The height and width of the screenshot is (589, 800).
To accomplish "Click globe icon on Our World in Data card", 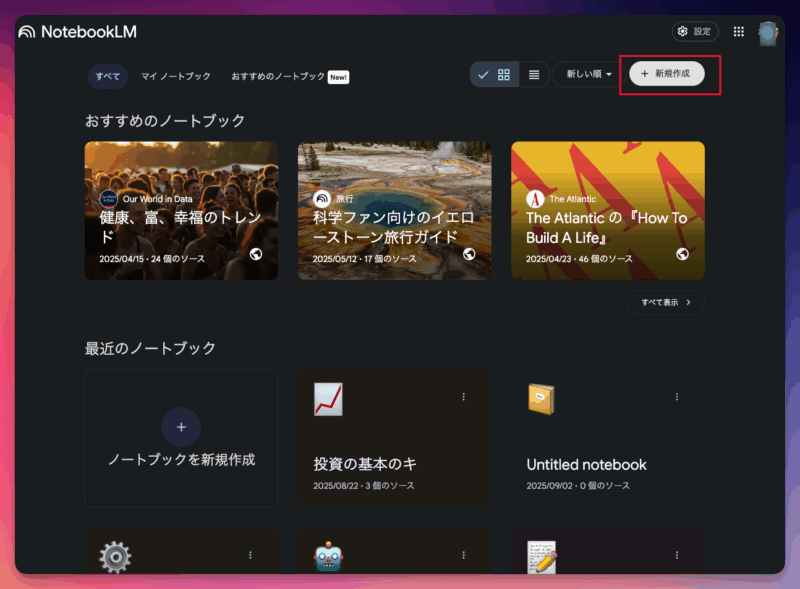I will [256, 254].
